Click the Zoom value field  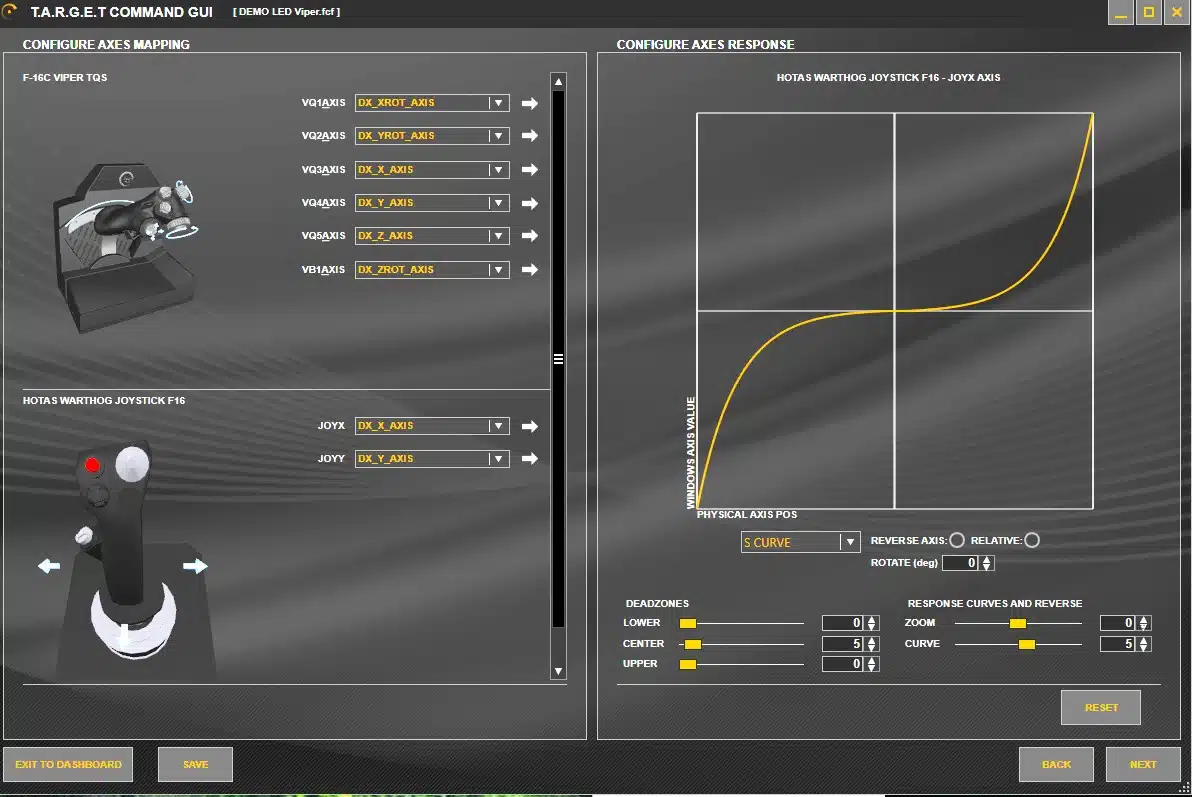point(1118,623)
